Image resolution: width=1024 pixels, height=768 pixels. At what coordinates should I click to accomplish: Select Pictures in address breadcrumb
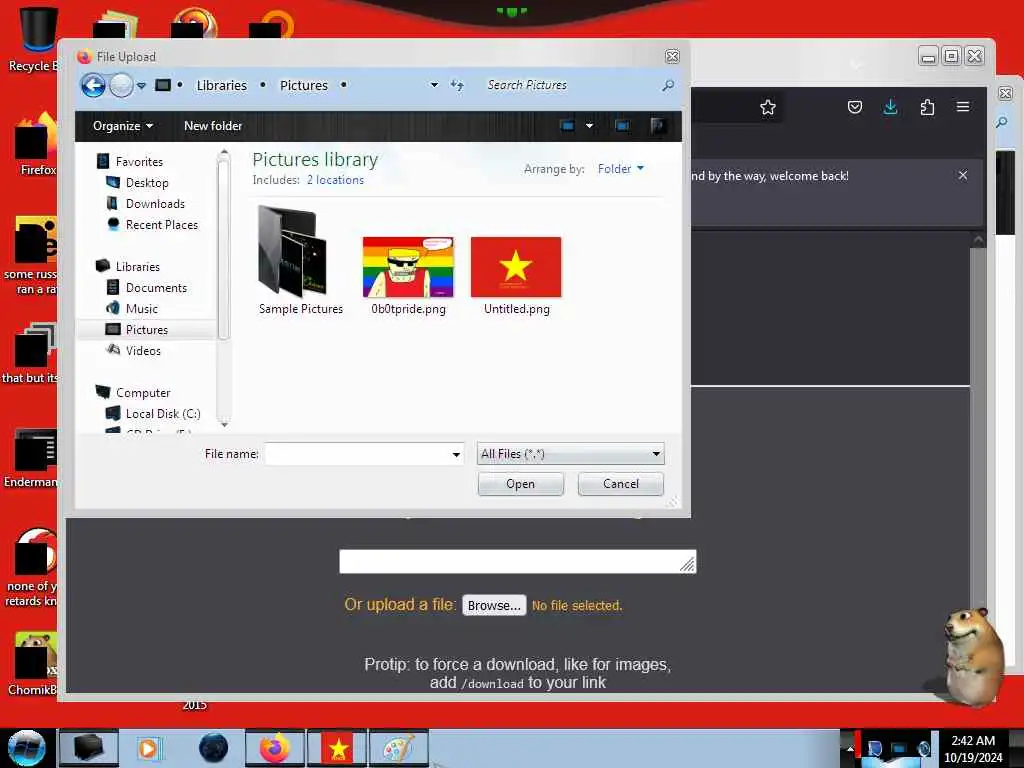[304, 86]
